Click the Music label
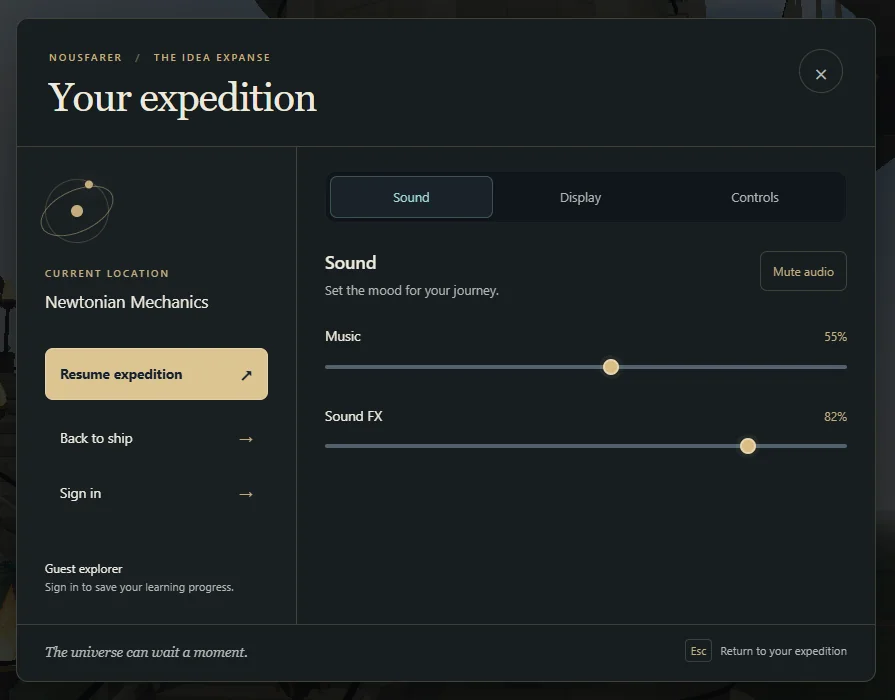This screenshot has width=895, height=700. pos(342,336)
